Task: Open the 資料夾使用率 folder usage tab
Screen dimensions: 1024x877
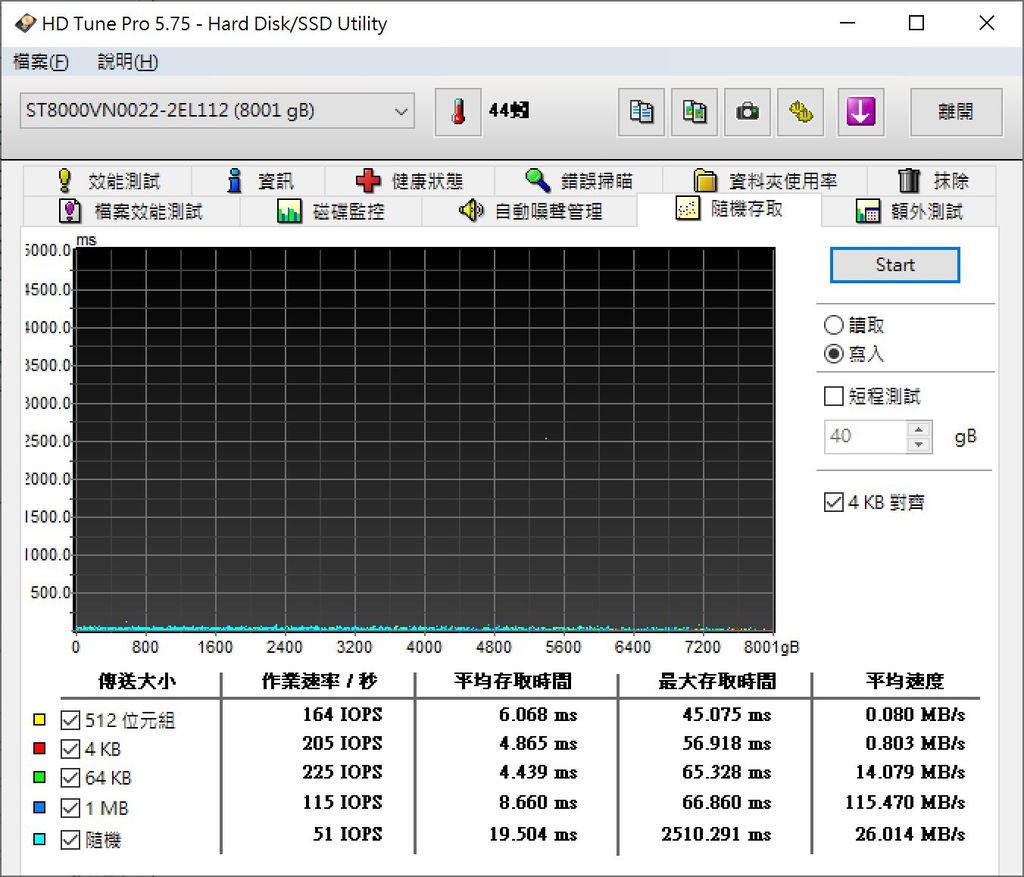Action: click(765, 180)
